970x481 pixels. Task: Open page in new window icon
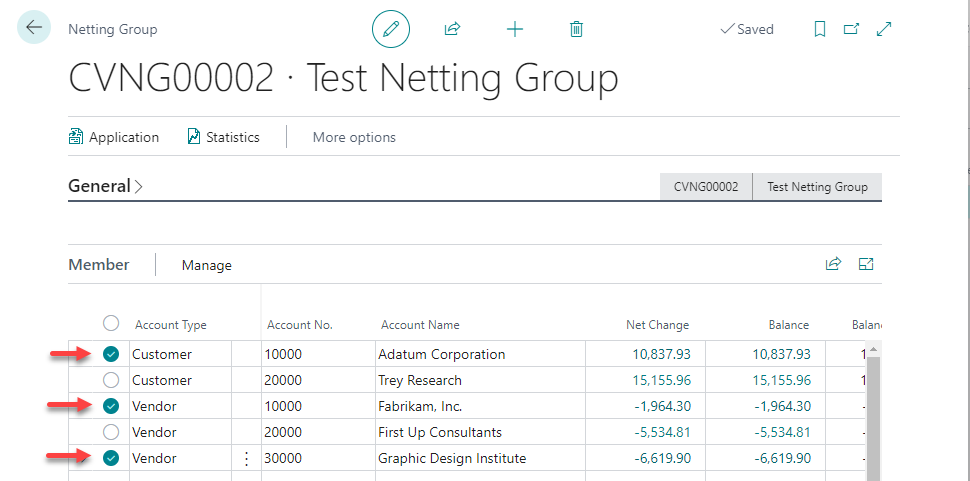(851, 29)
